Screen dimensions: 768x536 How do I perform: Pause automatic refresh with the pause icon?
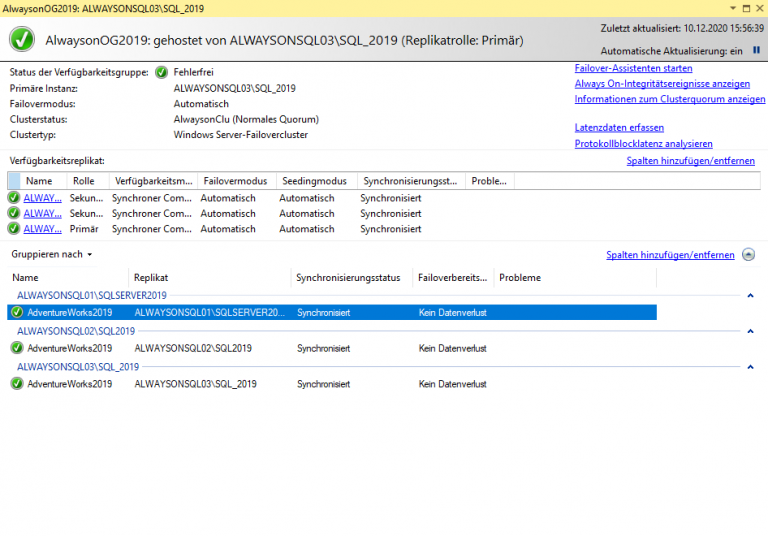click(x=756, y=50)
